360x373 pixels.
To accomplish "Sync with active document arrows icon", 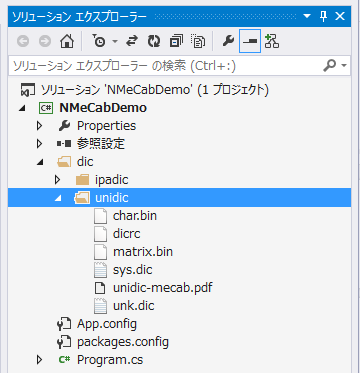I will tap(132, 41).
